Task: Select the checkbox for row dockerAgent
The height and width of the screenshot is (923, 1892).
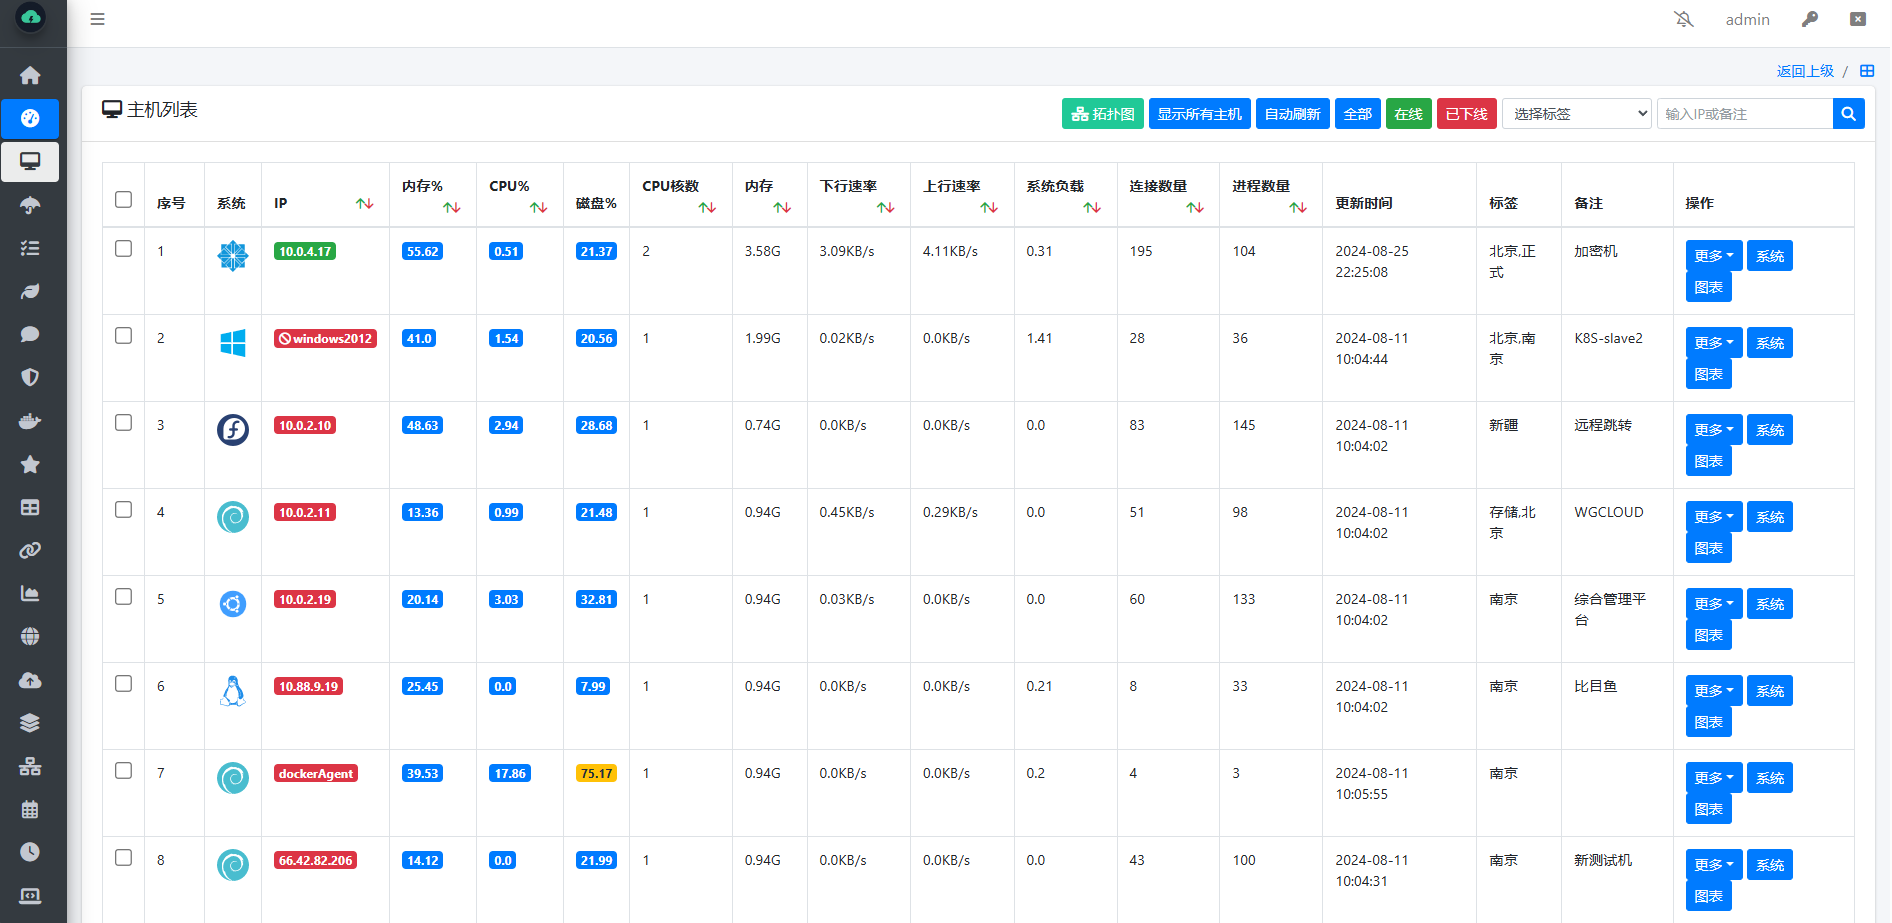Action: [x=123, y=770]
